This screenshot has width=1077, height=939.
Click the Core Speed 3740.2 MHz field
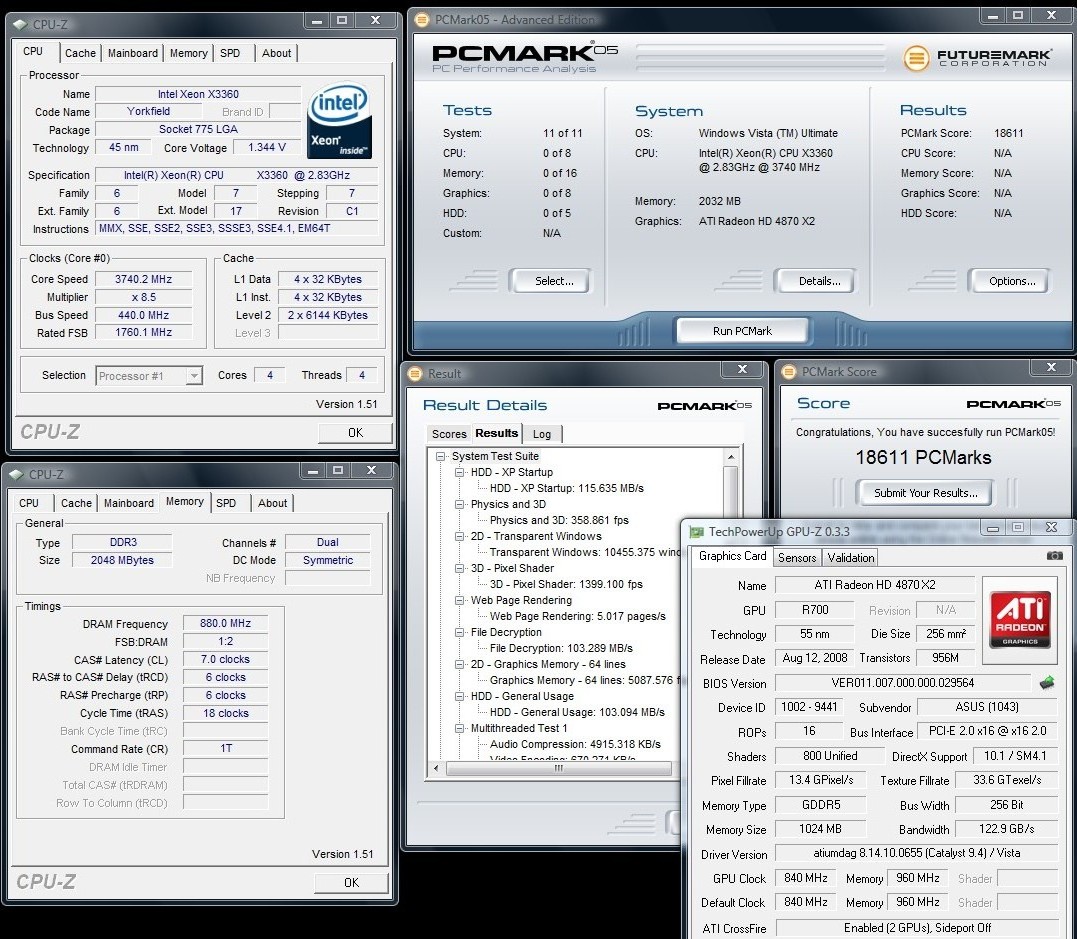(144, 280)
